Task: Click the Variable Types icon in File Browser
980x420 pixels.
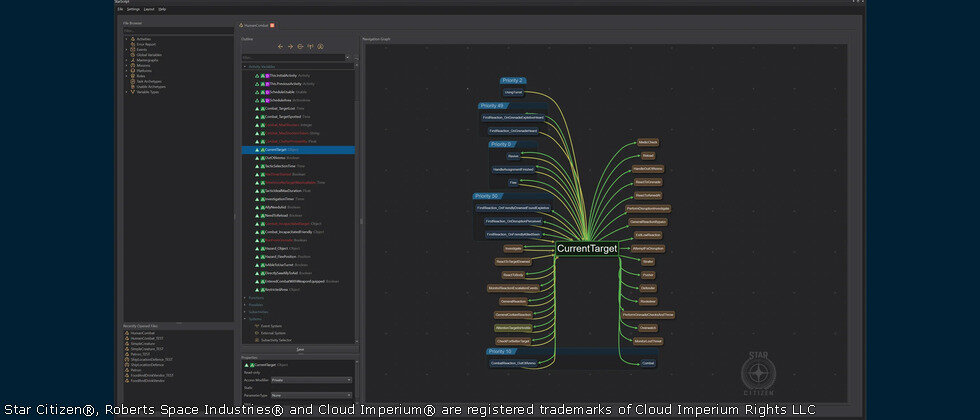Action: (x=132, y=91)
